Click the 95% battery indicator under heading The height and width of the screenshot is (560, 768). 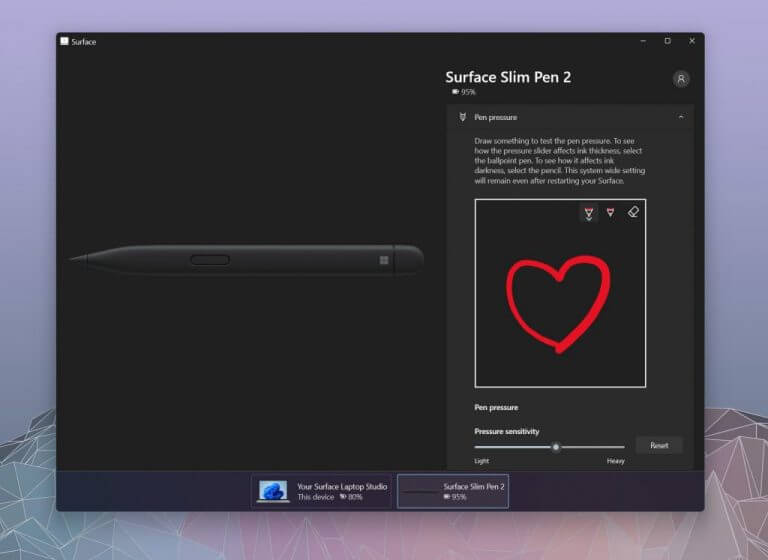click(463, 92)
